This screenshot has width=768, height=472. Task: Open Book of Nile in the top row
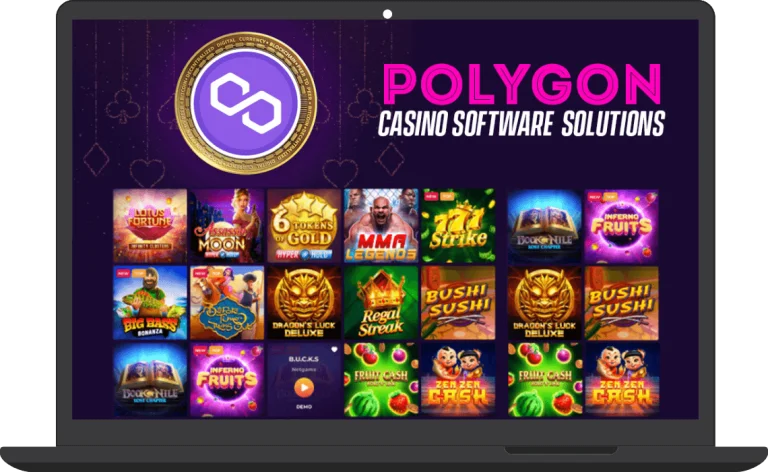[x=545, y=226]
